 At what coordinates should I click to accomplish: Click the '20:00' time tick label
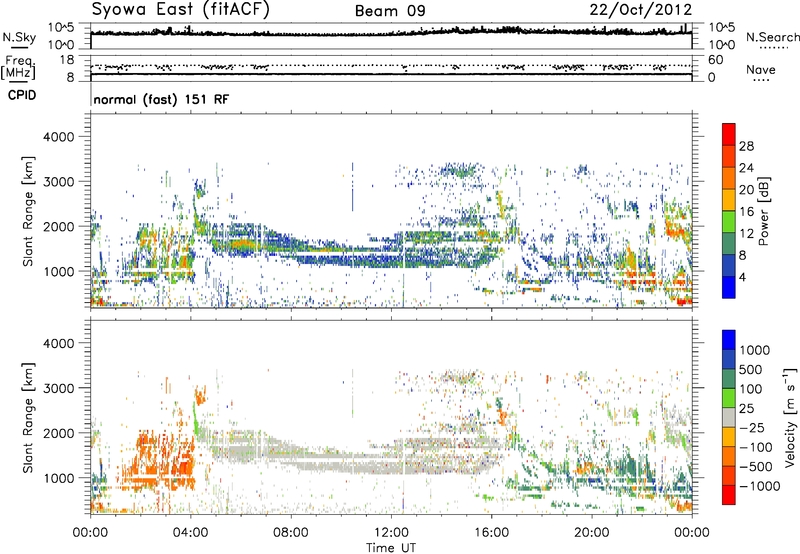click(591, 533)
